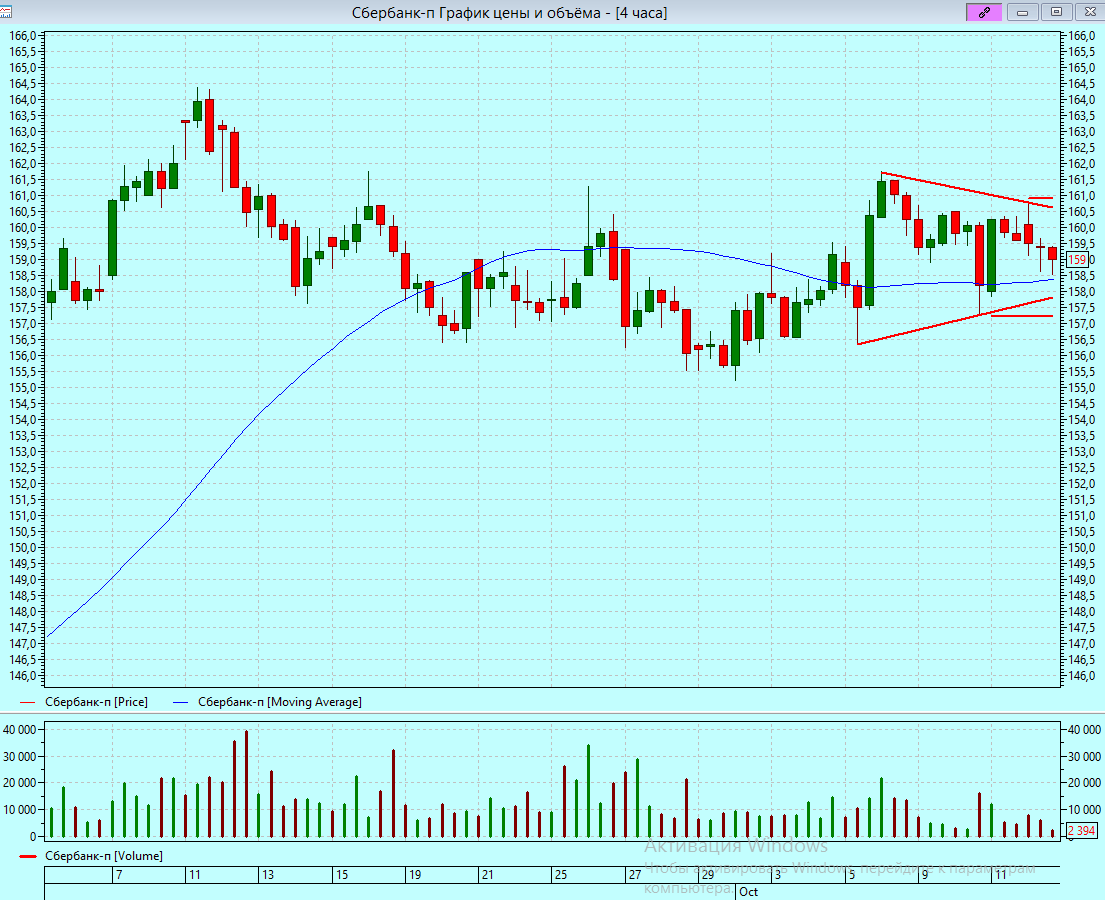Click date label '29' on the time axis
This screenshot has width=1105, height=900.
point(708,875)
